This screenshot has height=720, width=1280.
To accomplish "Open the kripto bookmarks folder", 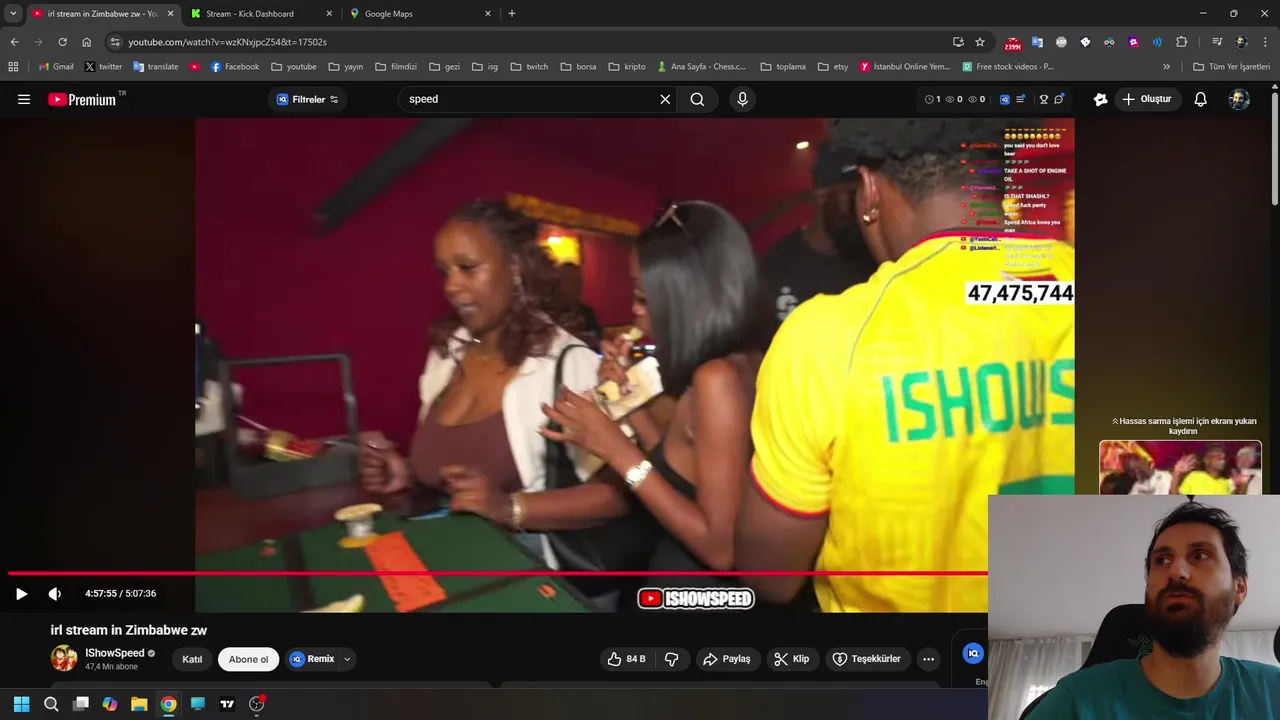I will 626,67.
